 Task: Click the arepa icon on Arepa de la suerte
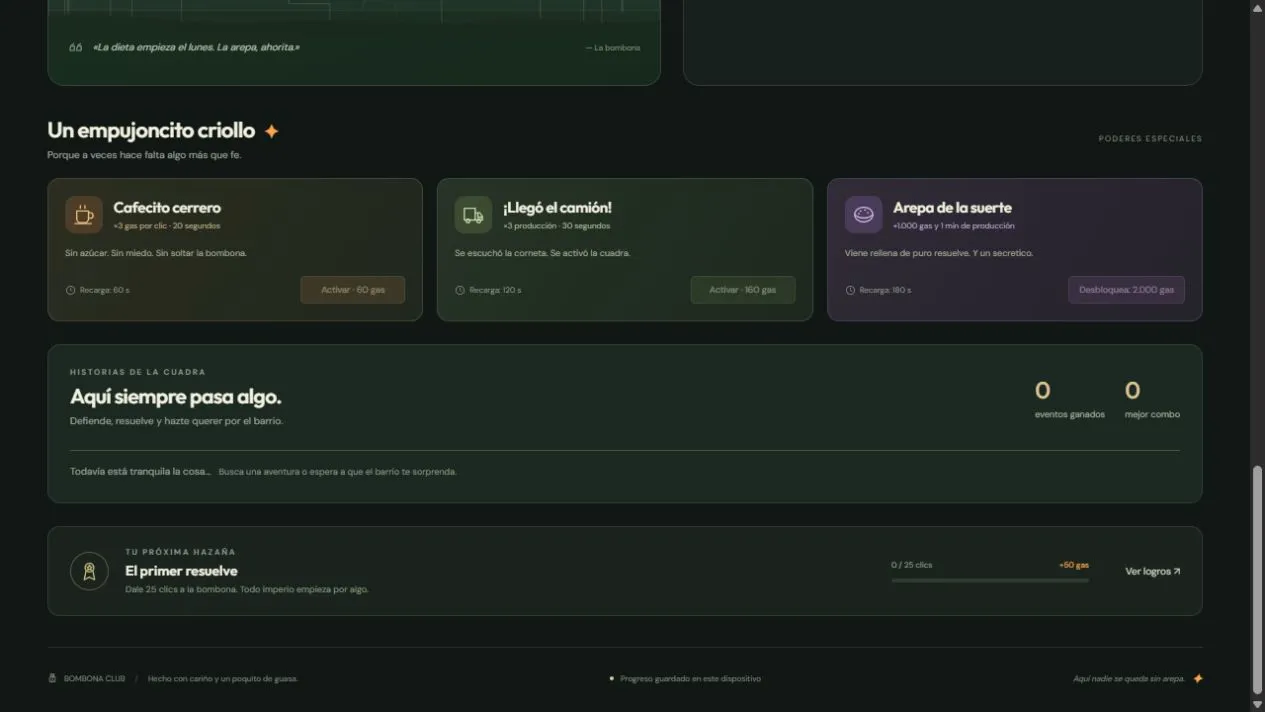[864, 214]
